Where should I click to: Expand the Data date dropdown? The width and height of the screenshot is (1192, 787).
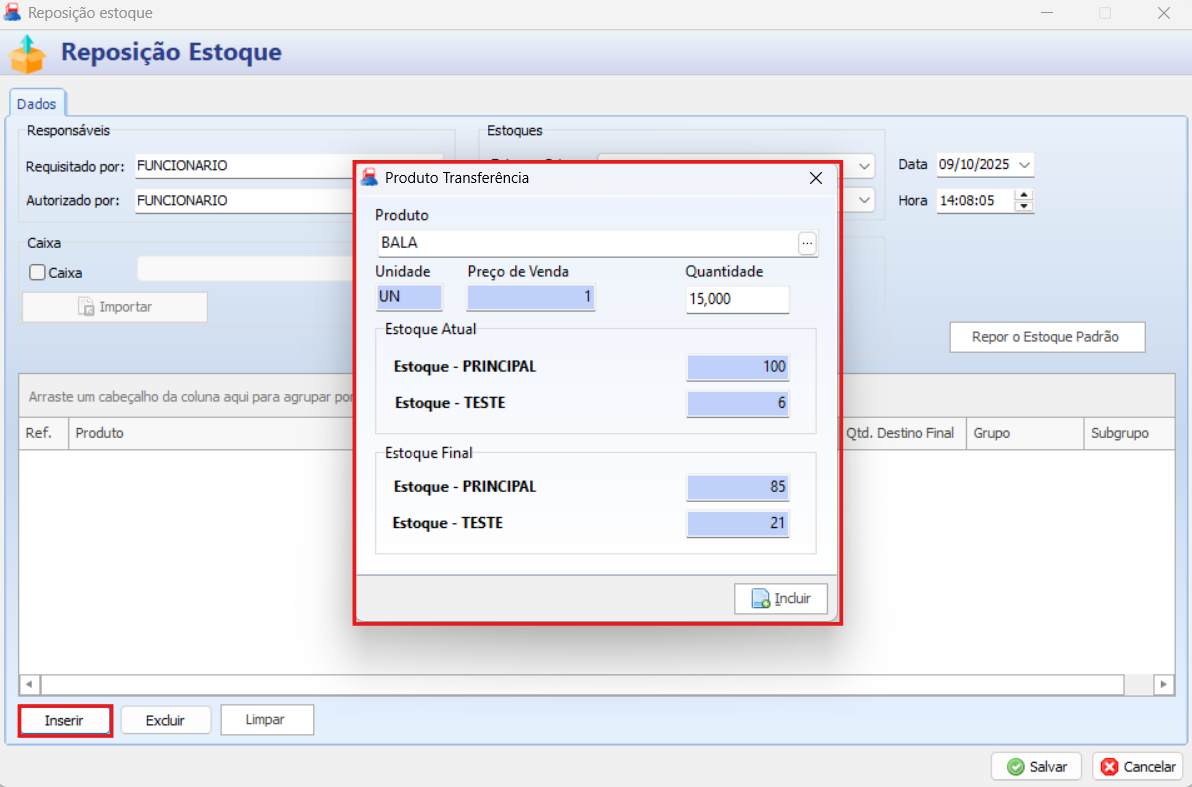pos(1024,165)
